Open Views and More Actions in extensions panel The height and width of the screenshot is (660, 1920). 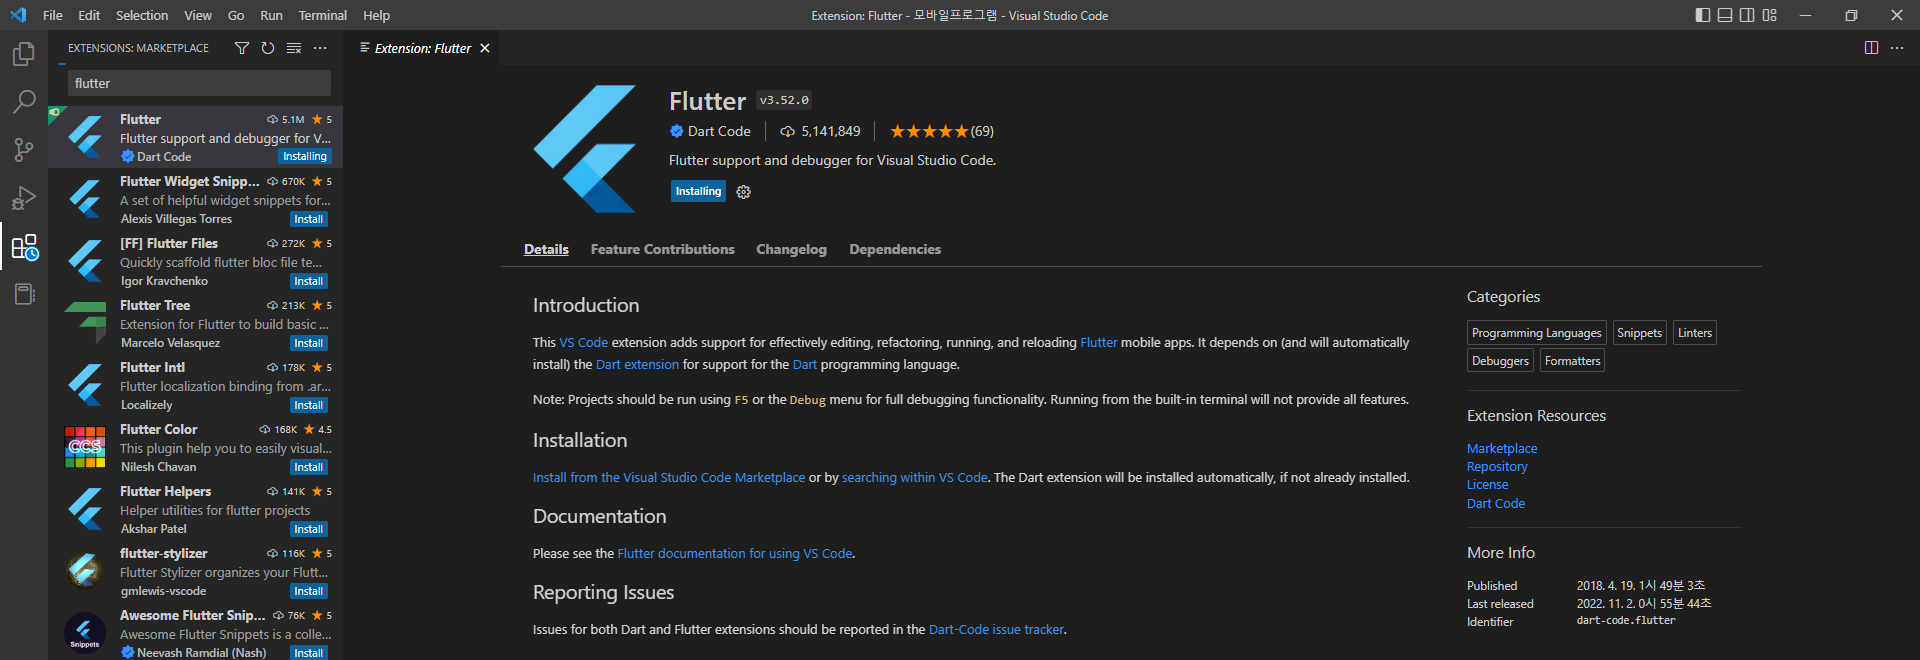tap(320, 48)
